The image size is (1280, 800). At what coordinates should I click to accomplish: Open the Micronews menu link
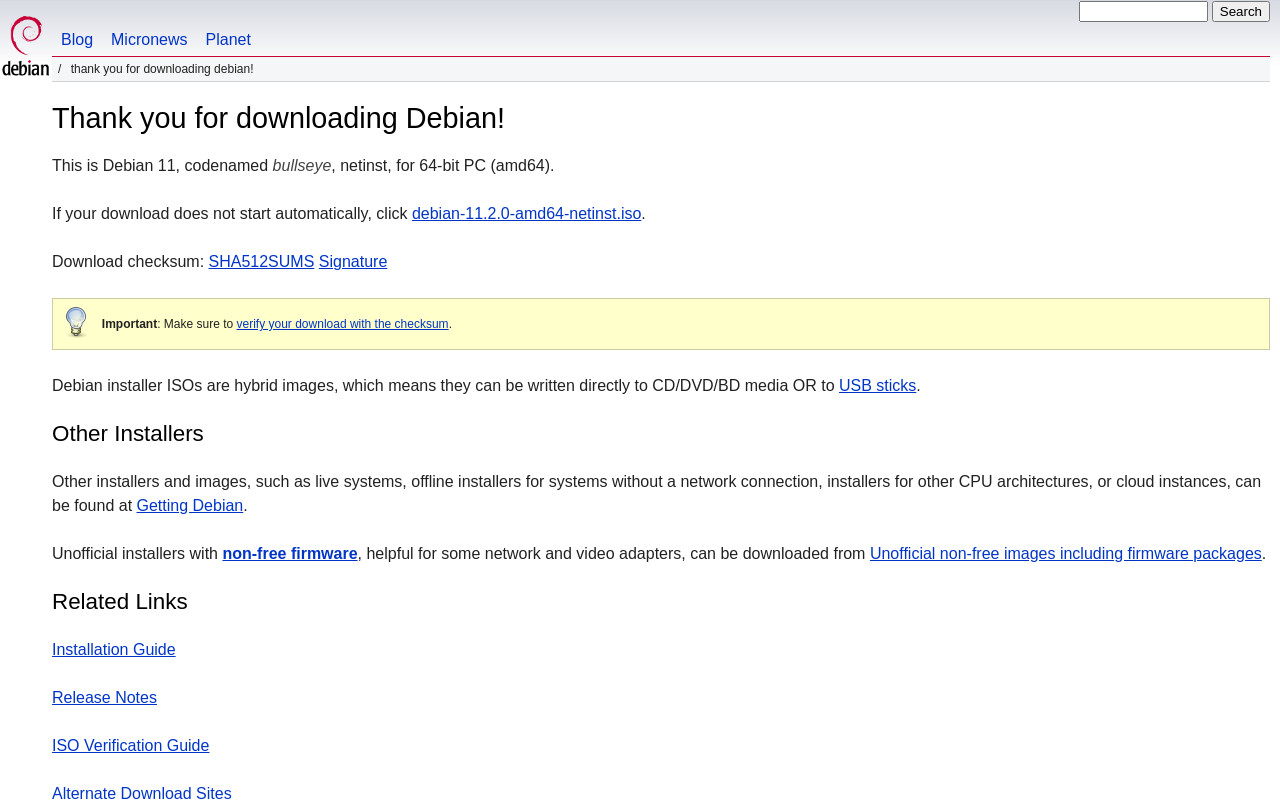tap(149, 40)
